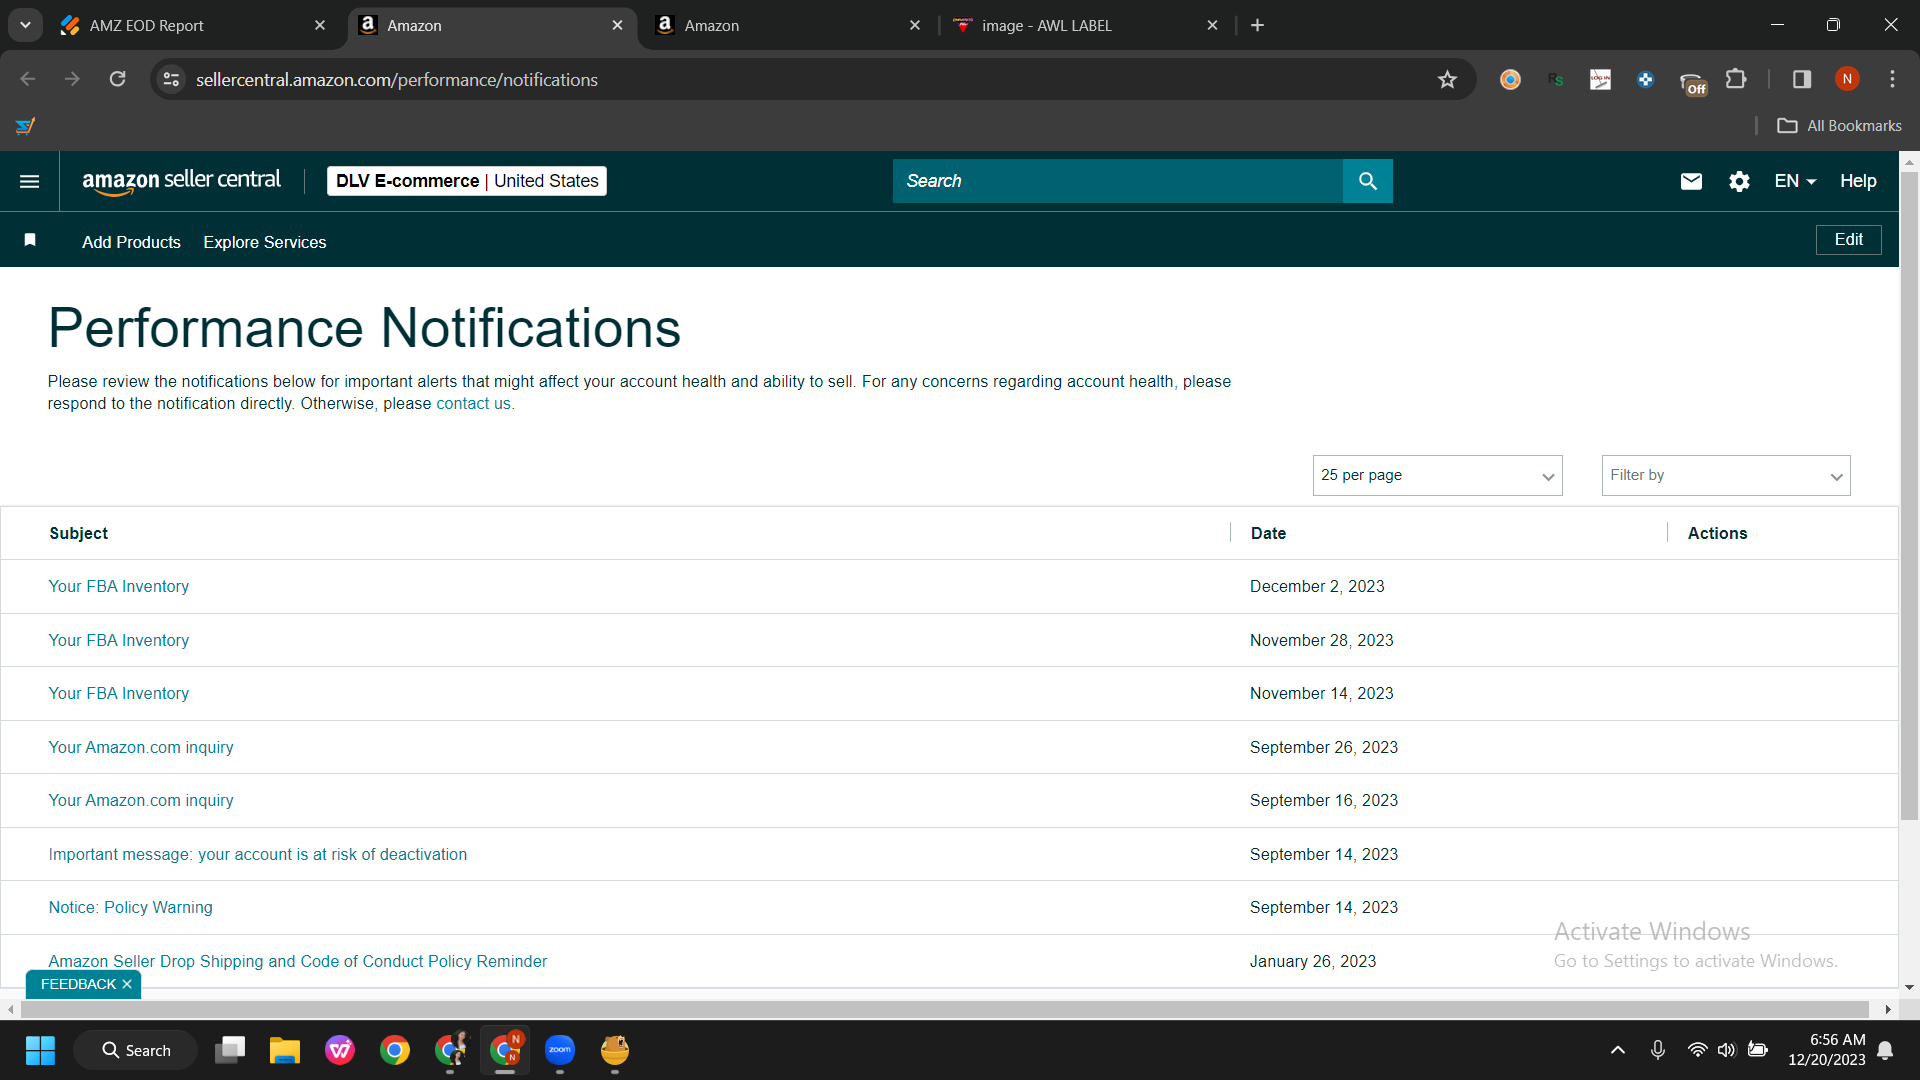Toggle the browser side panel icon
The height and width of the screenshot is (1080, 1920).
tap(1802, 79)
